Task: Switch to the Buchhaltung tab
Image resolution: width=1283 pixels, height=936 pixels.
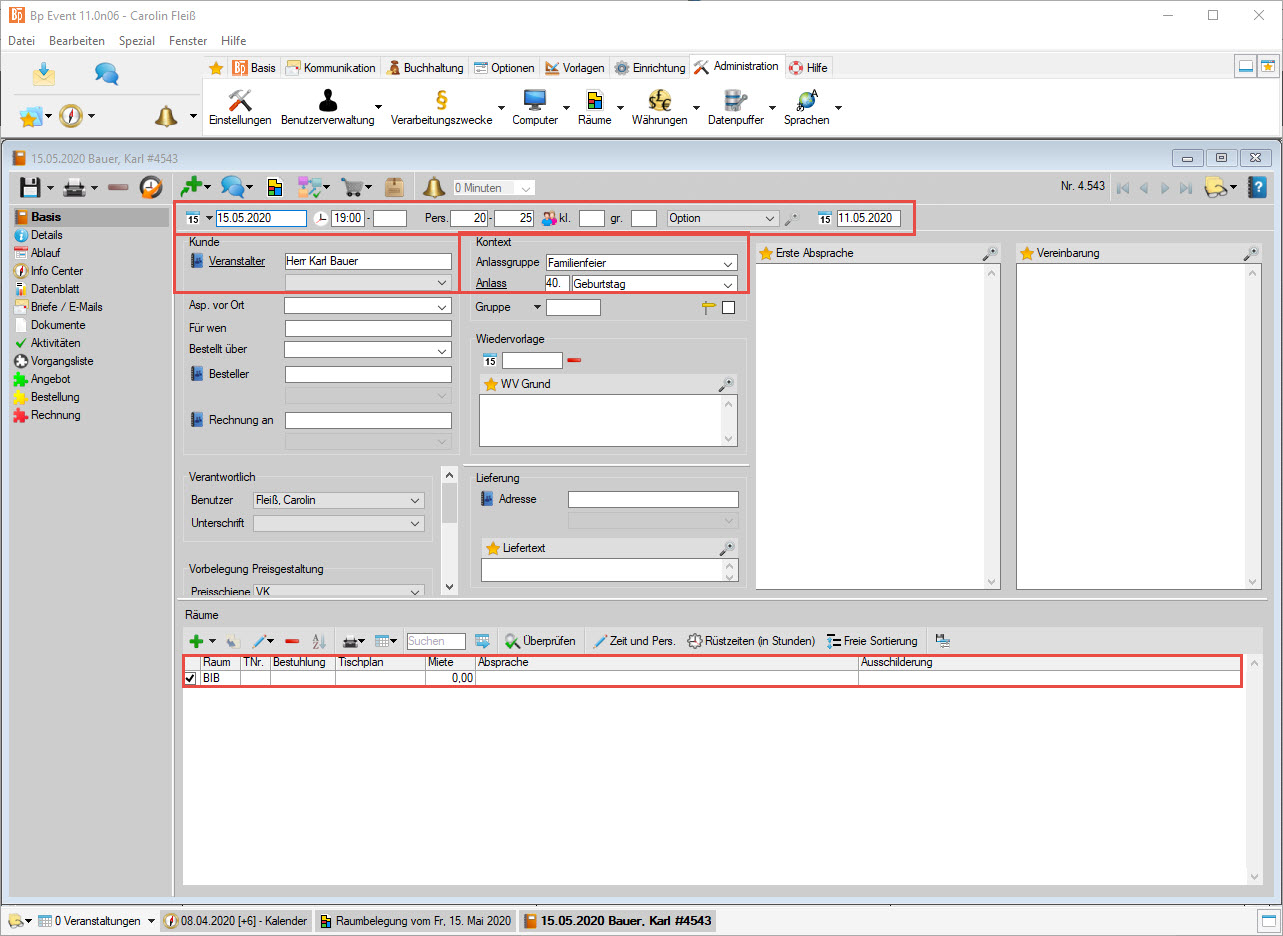Action: coord(425,68)
